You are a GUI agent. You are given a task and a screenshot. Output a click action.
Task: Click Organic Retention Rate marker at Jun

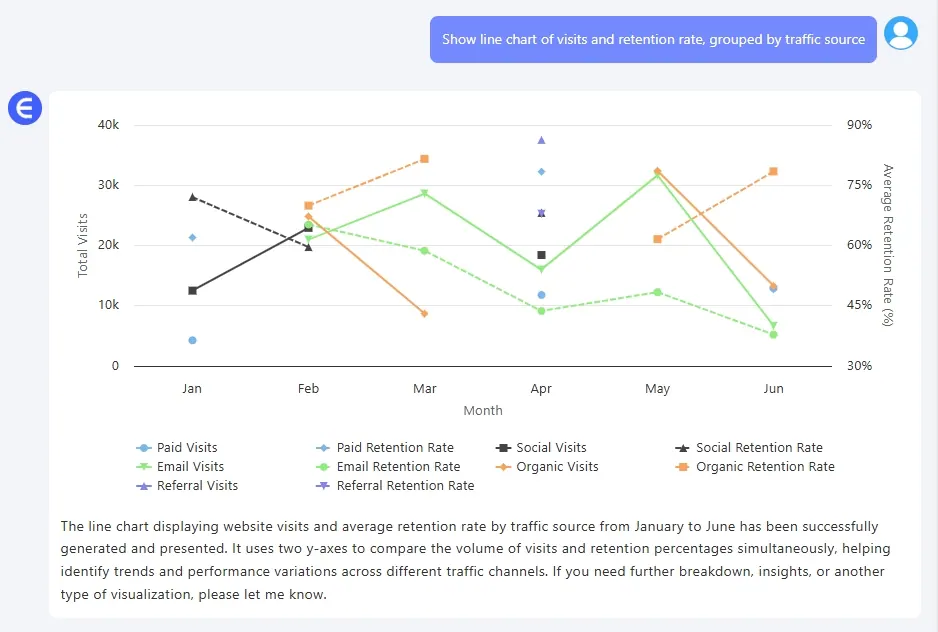773,172
